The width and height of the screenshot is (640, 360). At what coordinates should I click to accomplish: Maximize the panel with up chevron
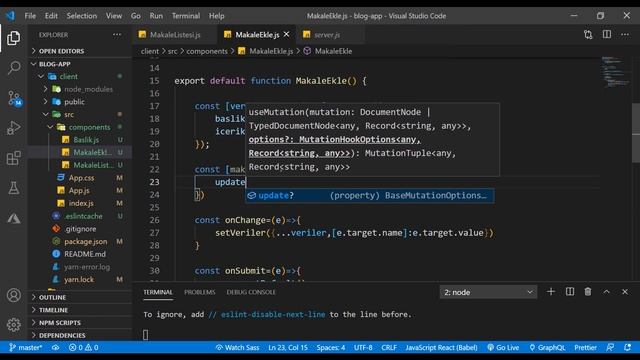pyautogui.click(x=607, y=292)
